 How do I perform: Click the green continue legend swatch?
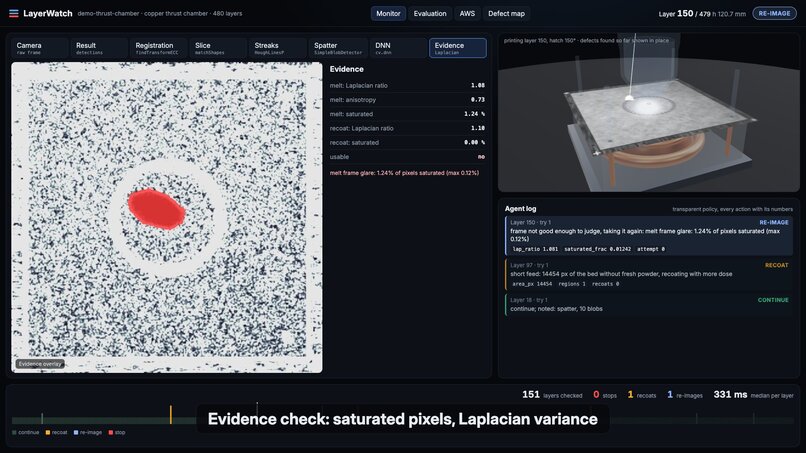pyautogui.click(x=14, y=432)
